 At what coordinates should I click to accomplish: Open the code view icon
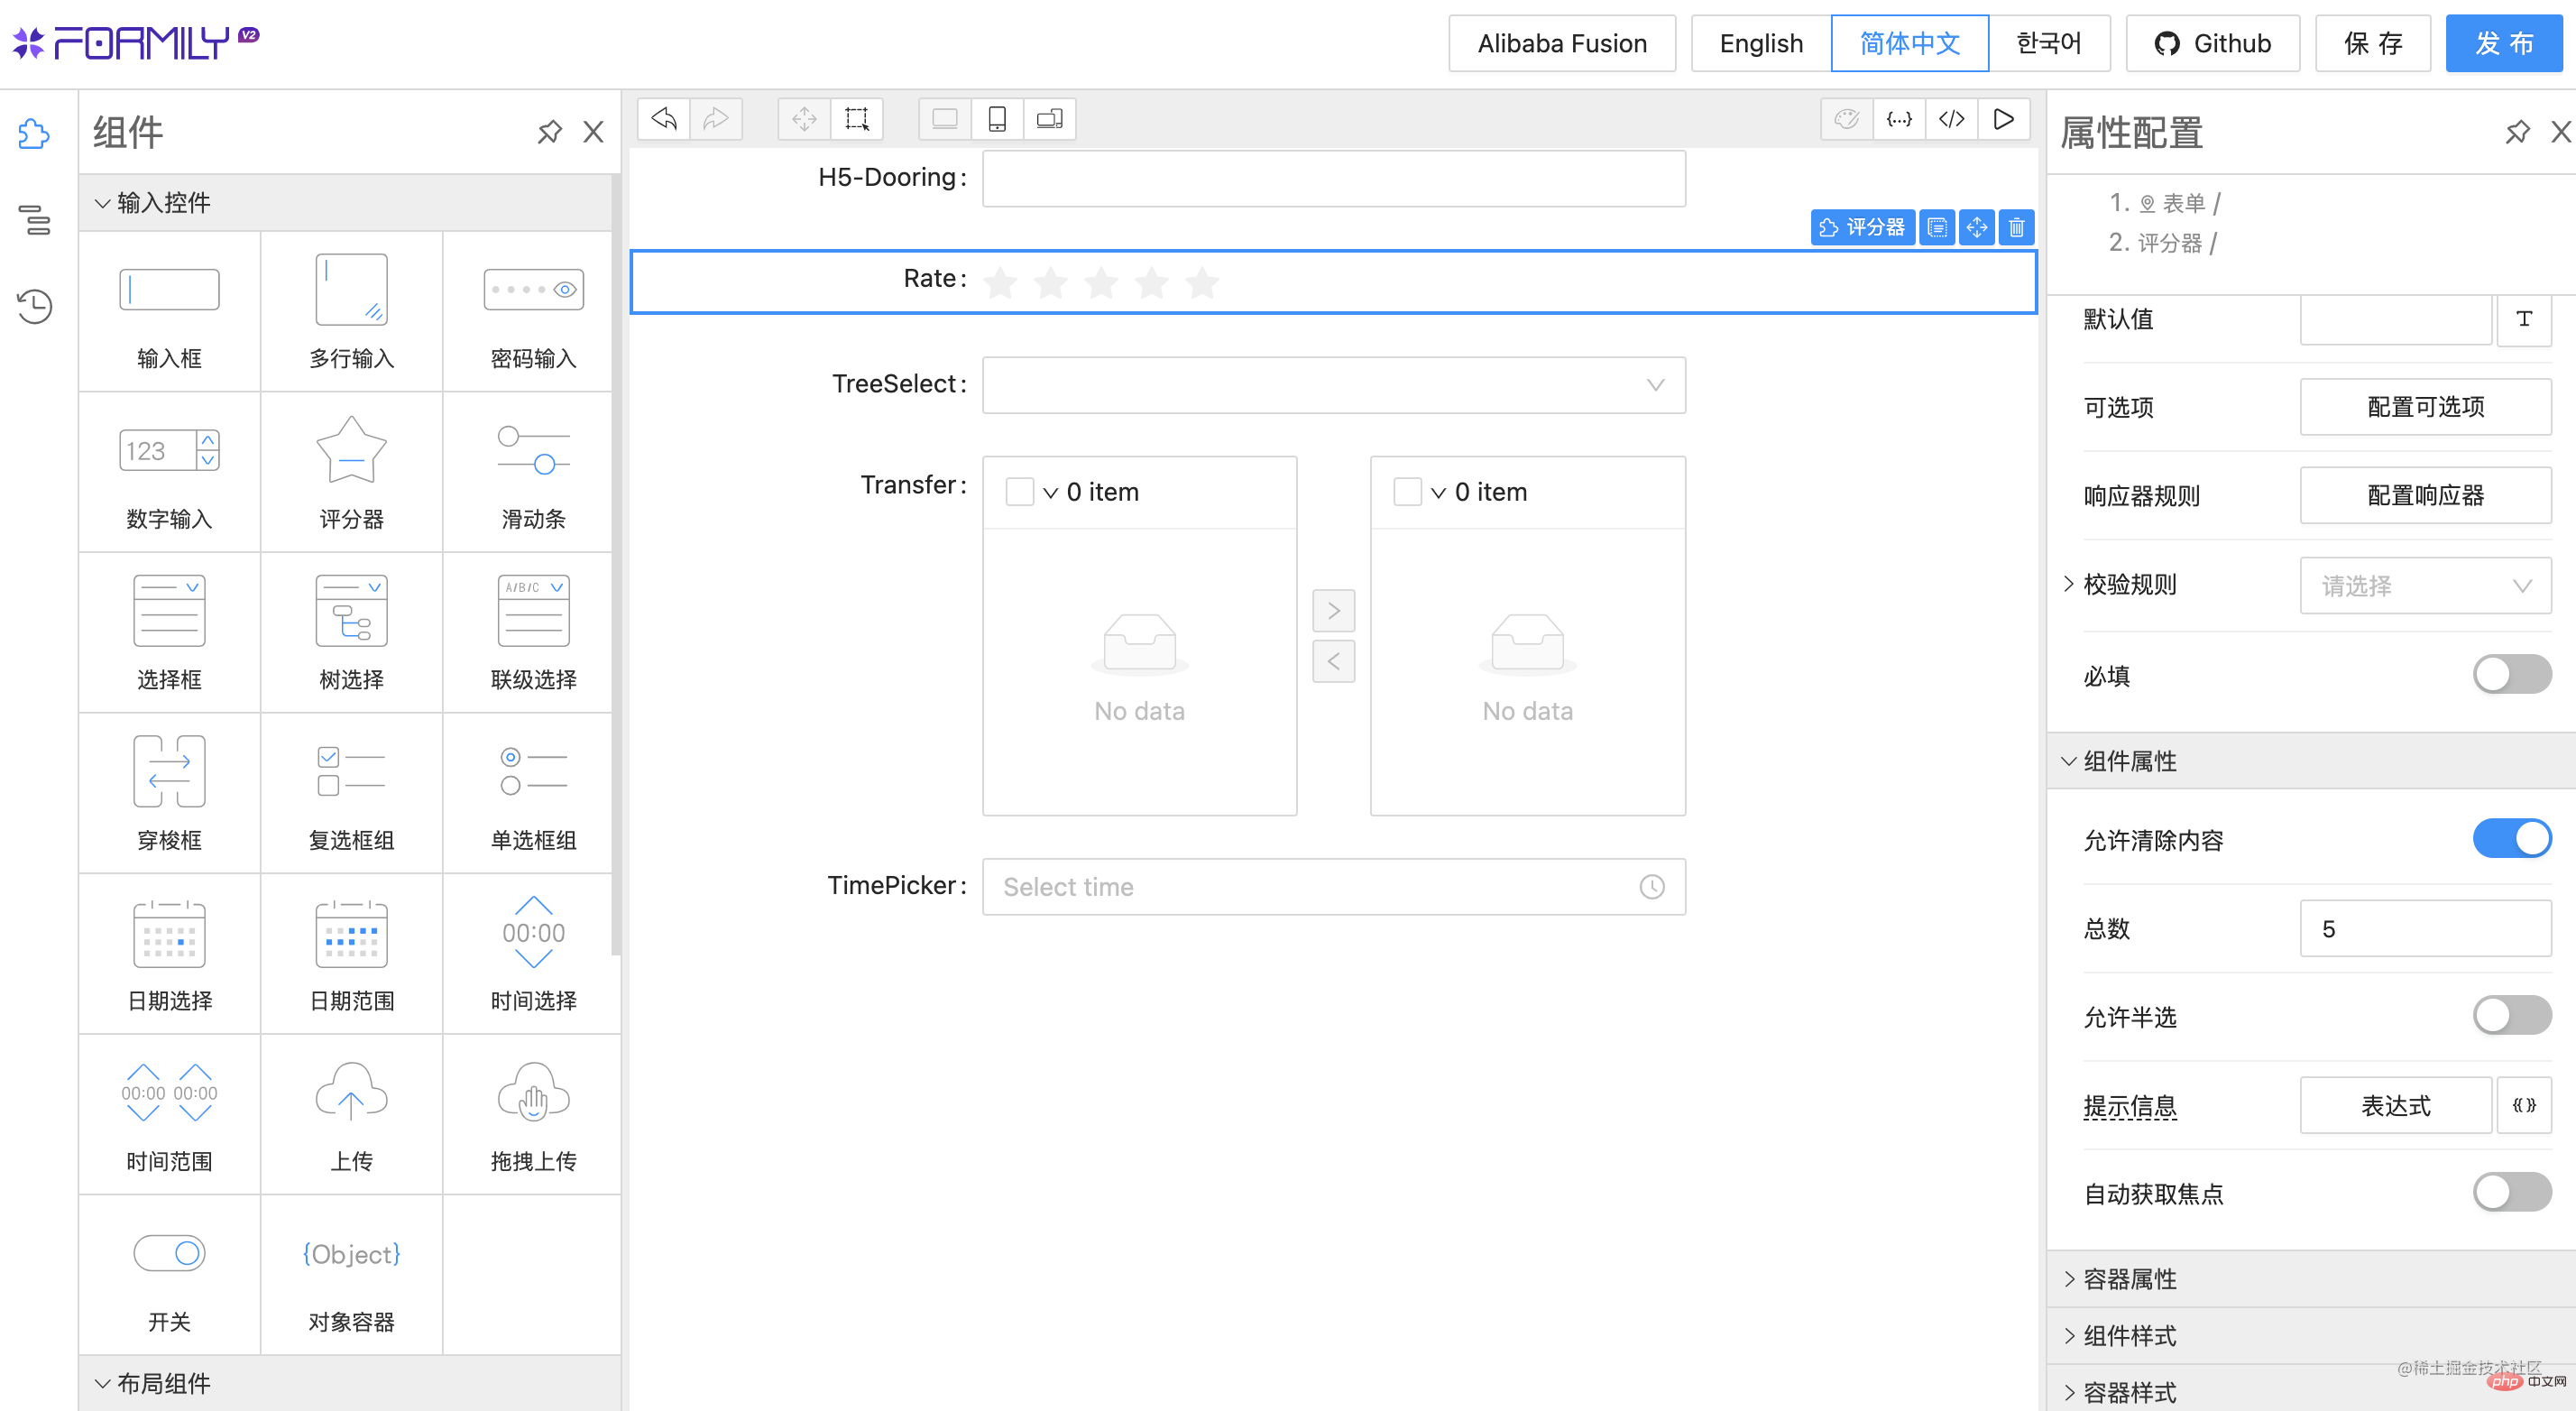[x=1951, y=119]
